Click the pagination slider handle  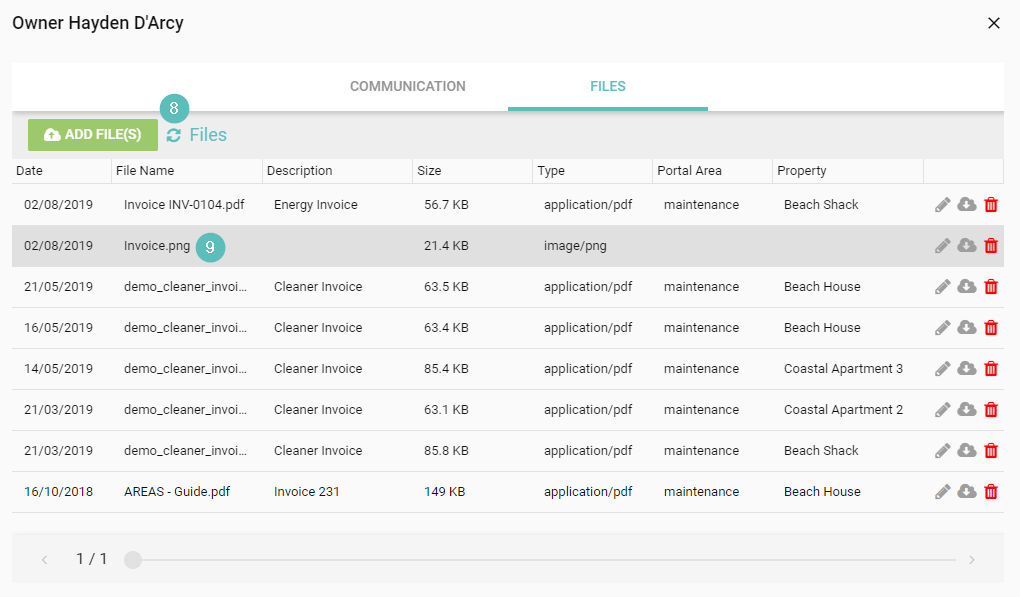[x=133, y=560]
